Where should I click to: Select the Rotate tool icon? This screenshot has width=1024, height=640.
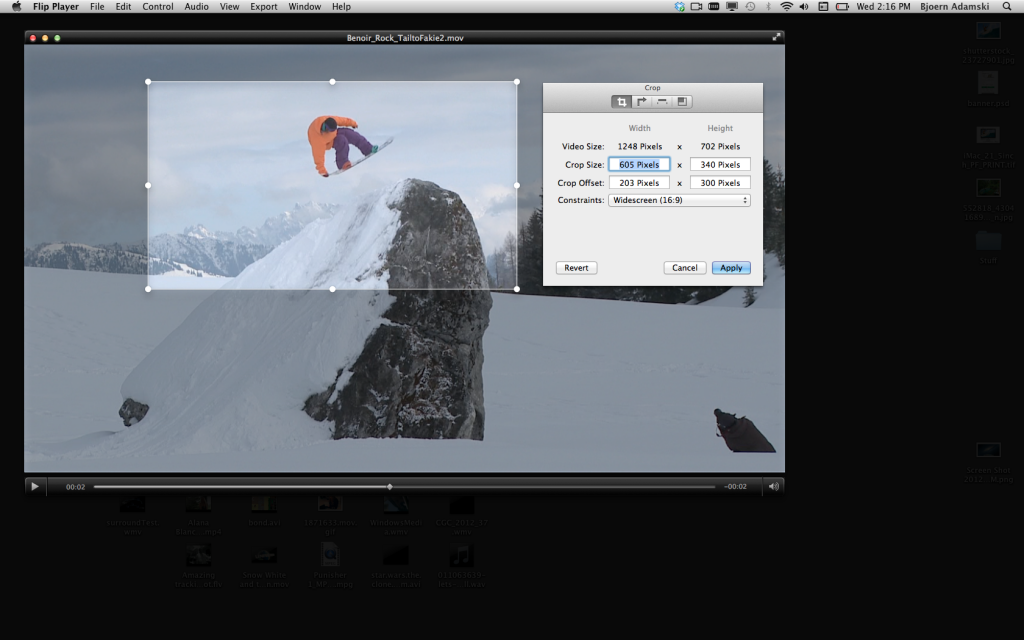[641, 100]
